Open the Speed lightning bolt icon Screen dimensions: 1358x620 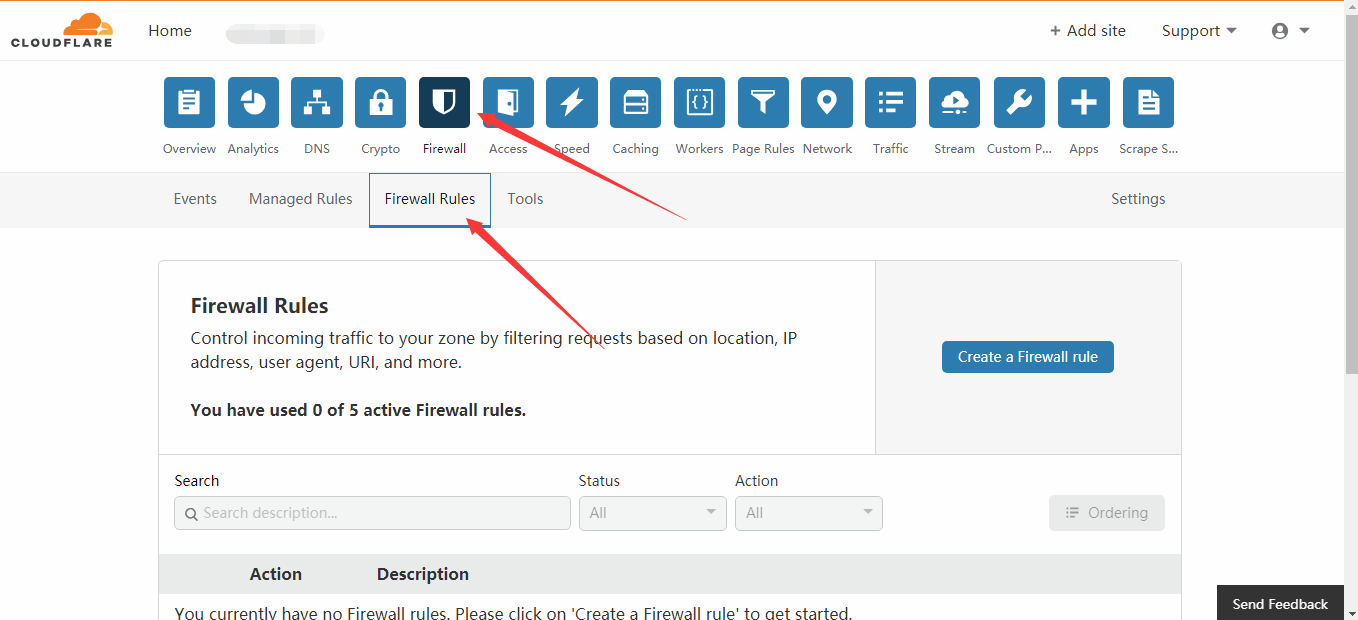click(572, 103)
